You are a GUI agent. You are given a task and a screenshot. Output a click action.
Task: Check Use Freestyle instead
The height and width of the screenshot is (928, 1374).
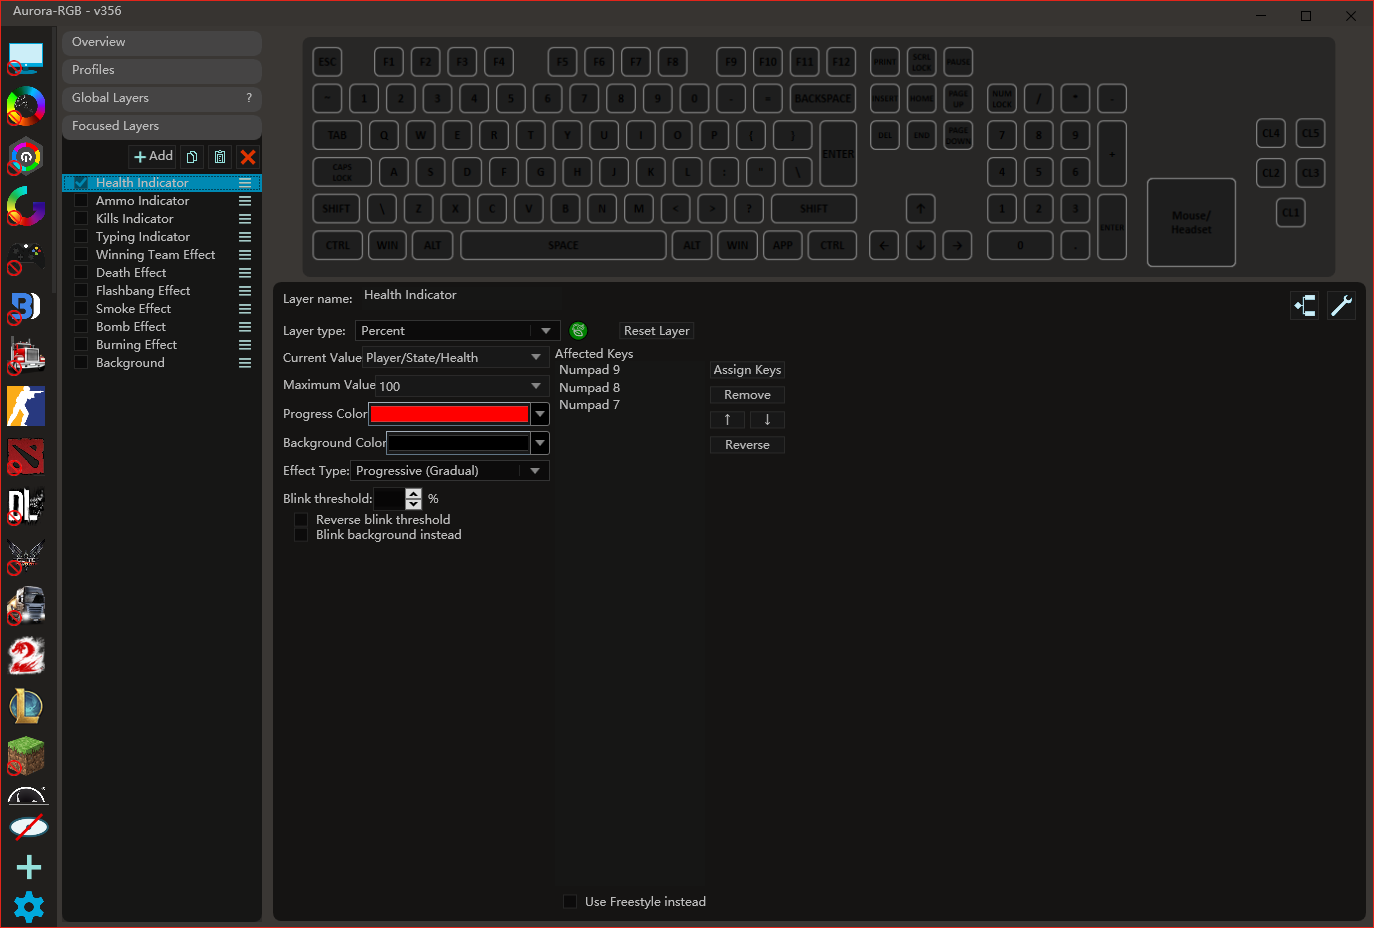point(570,901)
